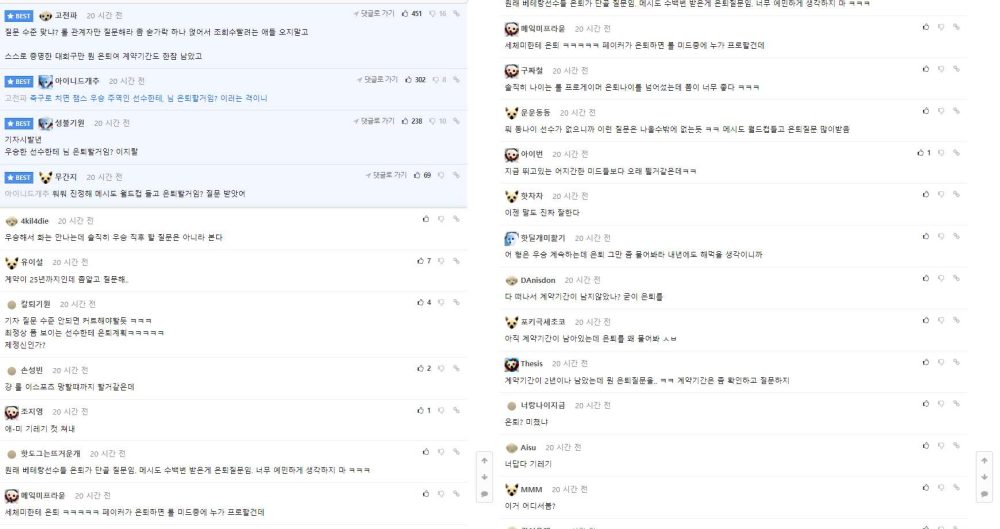Toggle the 451 upvote on 고전파's best comment

(x=411, y=13)
